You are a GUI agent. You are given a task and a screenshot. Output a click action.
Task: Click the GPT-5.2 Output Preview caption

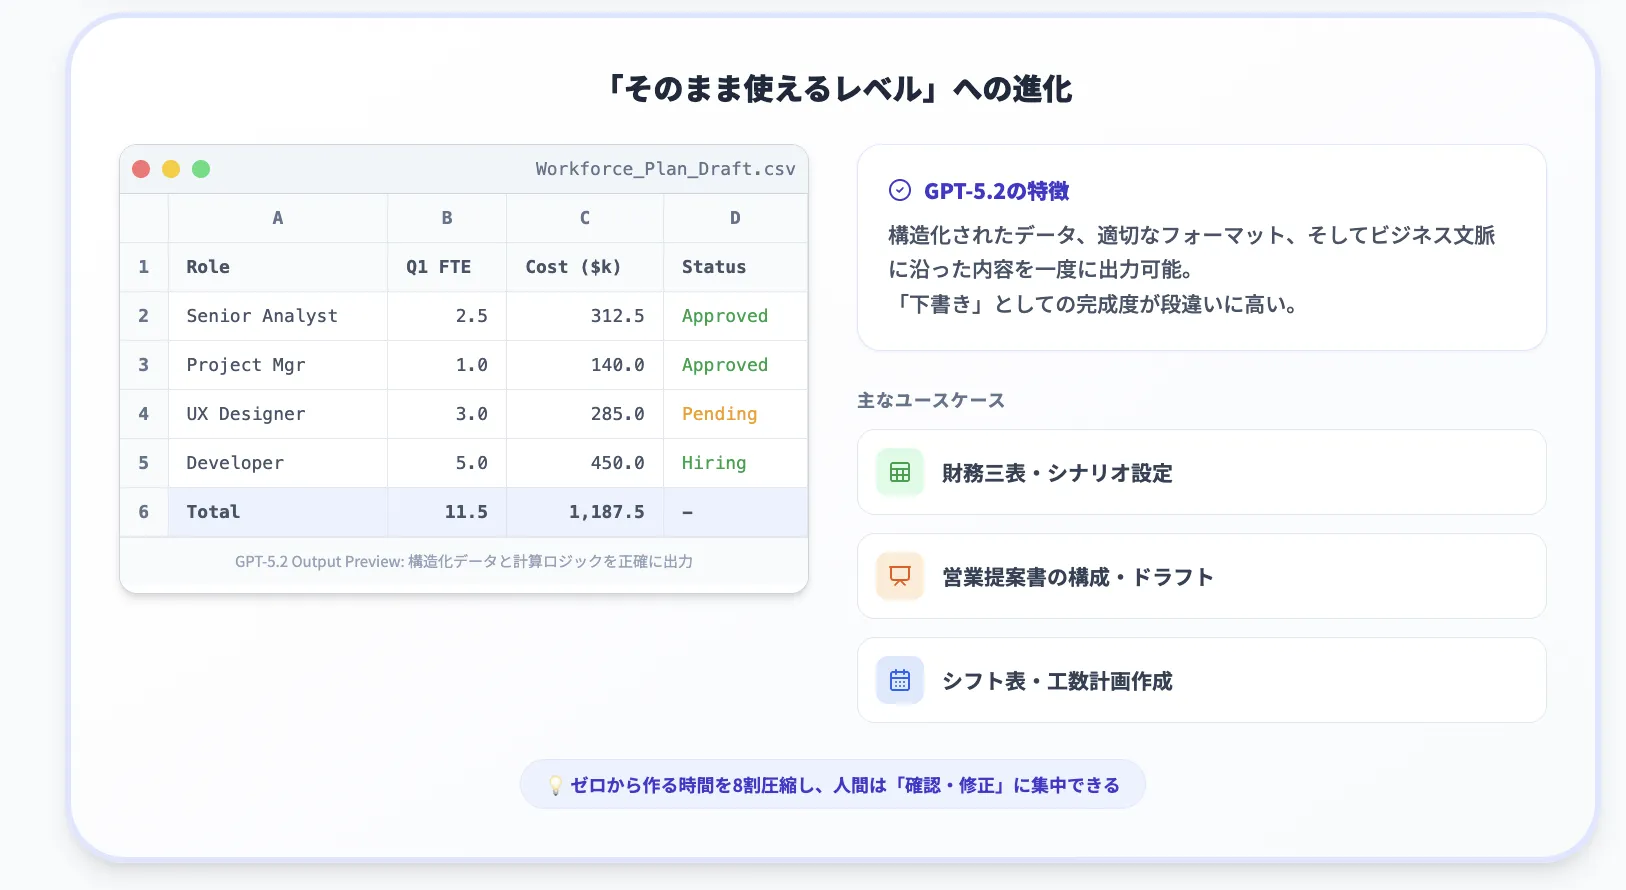[464, 562]
